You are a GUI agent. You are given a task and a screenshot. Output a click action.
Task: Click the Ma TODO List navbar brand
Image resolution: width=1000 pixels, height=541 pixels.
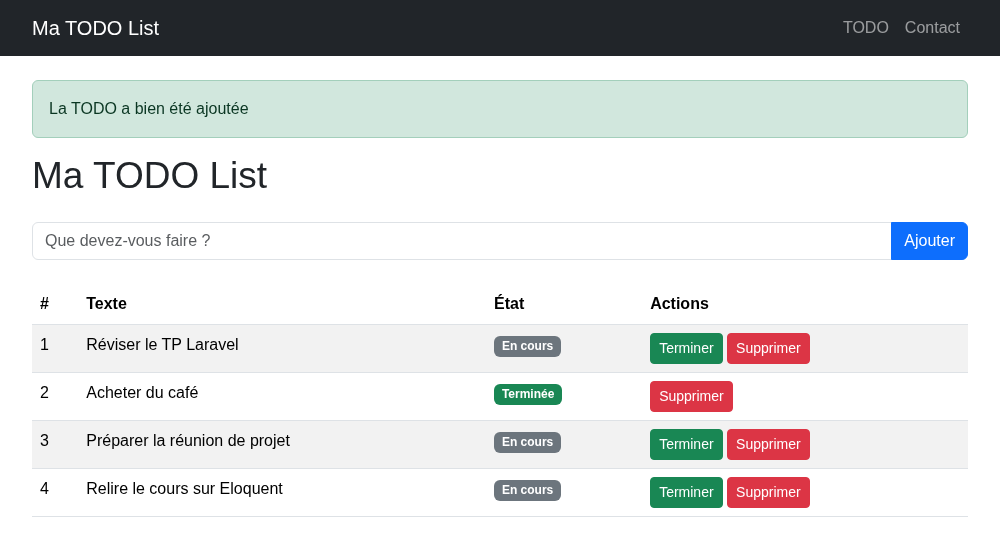(96, 28)
